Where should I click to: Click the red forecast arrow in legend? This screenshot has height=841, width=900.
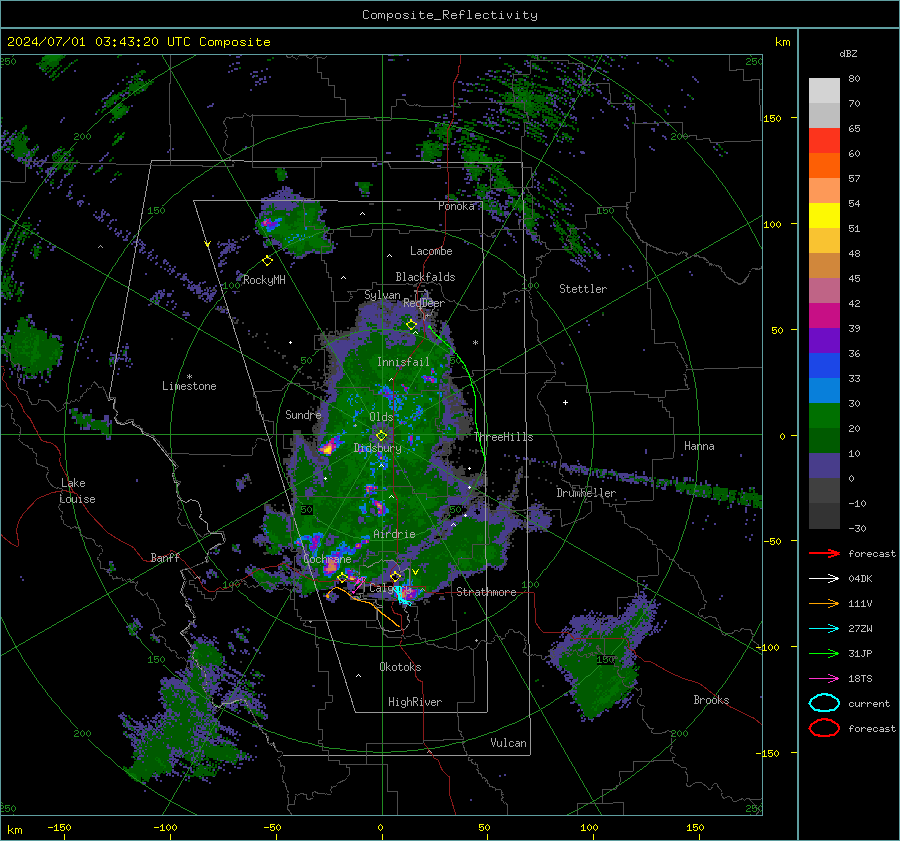pos(824,553)
